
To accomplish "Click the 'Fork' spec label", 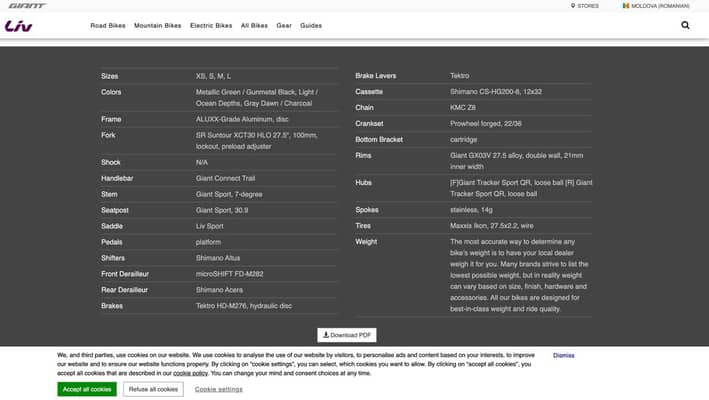I will [x=108, y=135].
